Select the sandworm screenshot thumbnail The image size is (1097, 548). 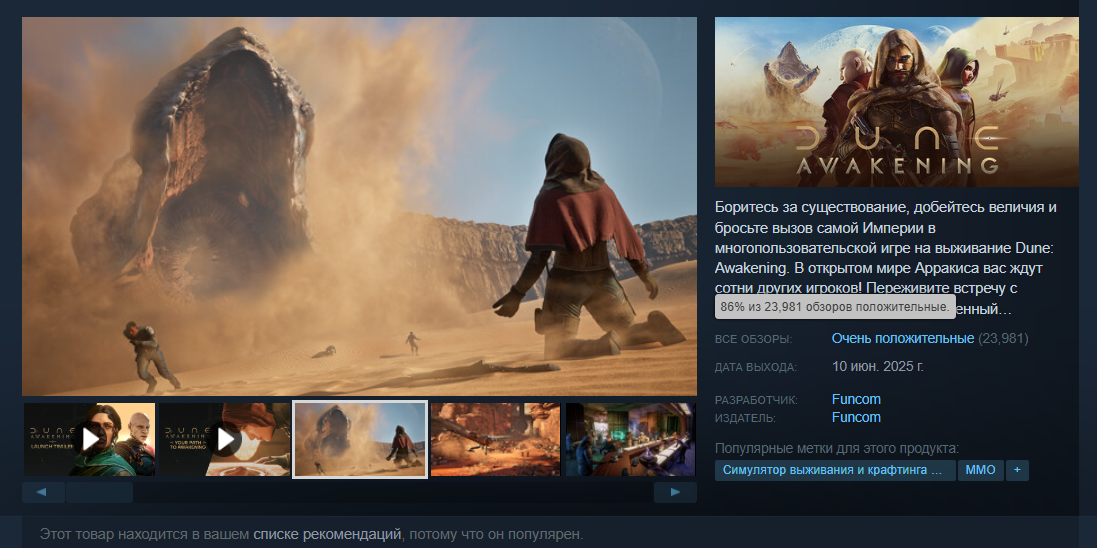tap(360, 440)
